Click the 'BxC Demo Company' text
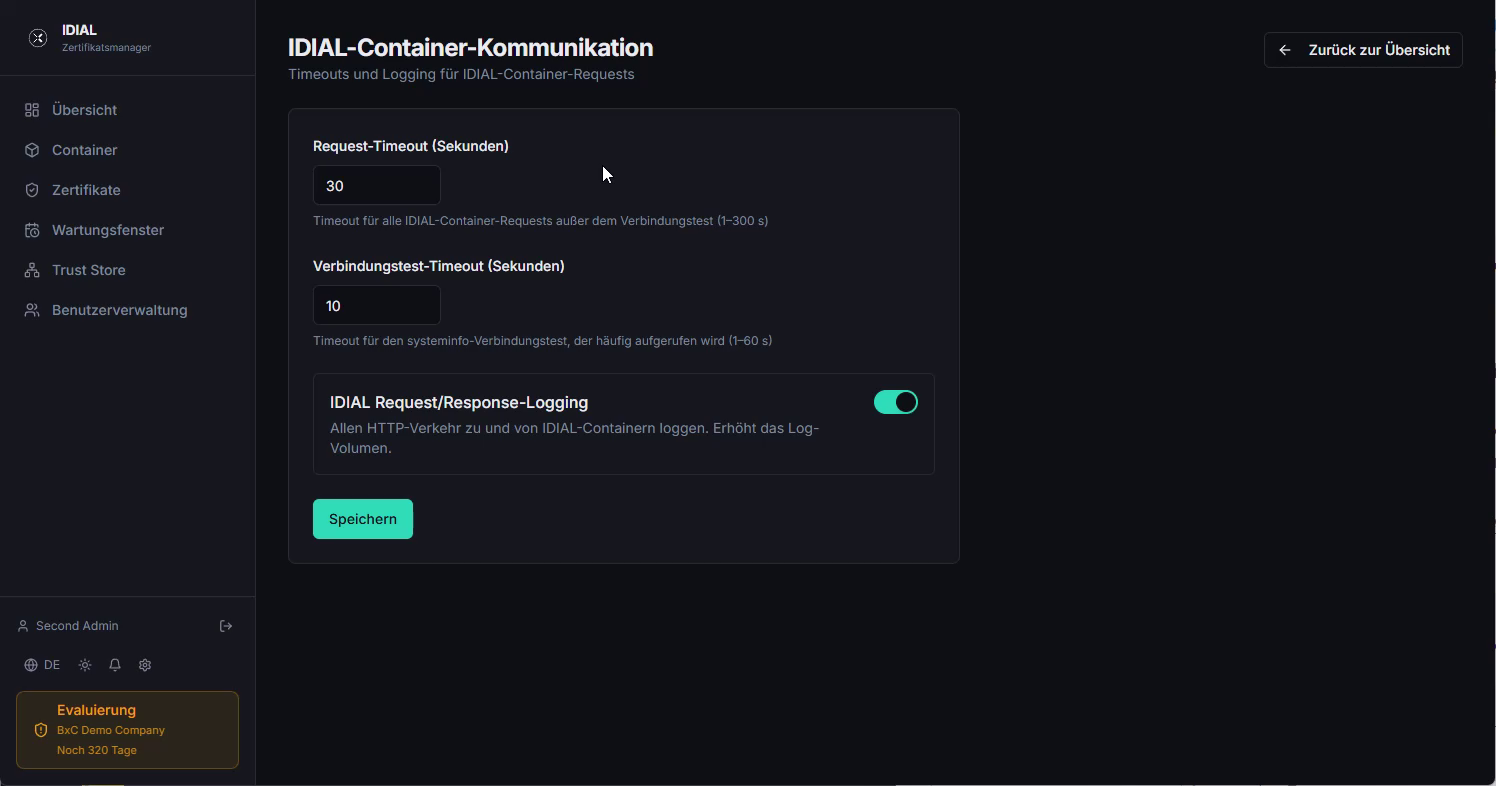Viewport: 1496px width, 786px height. (111, 730)
